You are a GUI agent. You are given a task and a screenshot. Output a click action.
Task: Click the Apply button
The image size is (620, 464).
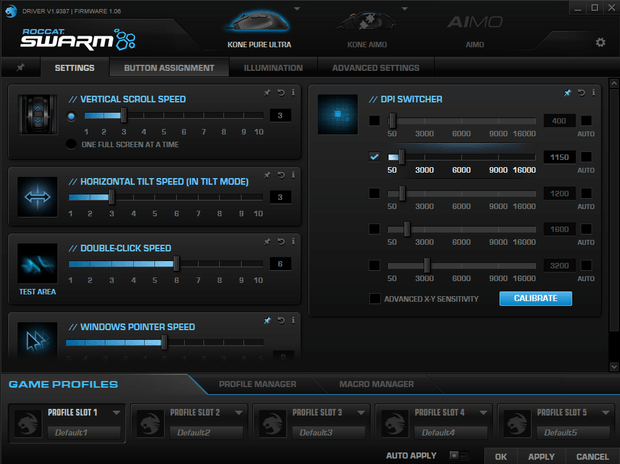click(541, 456)
